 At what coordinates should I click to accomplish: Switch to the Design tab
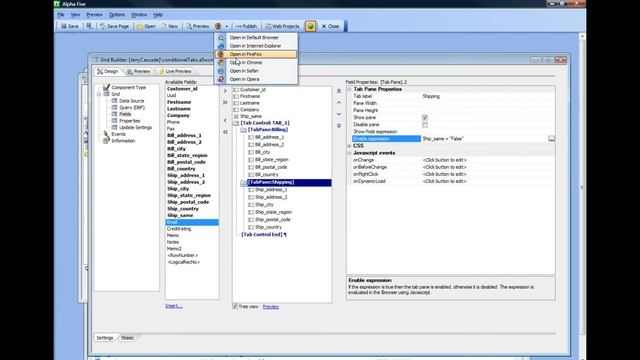click(x=108, y=71)
